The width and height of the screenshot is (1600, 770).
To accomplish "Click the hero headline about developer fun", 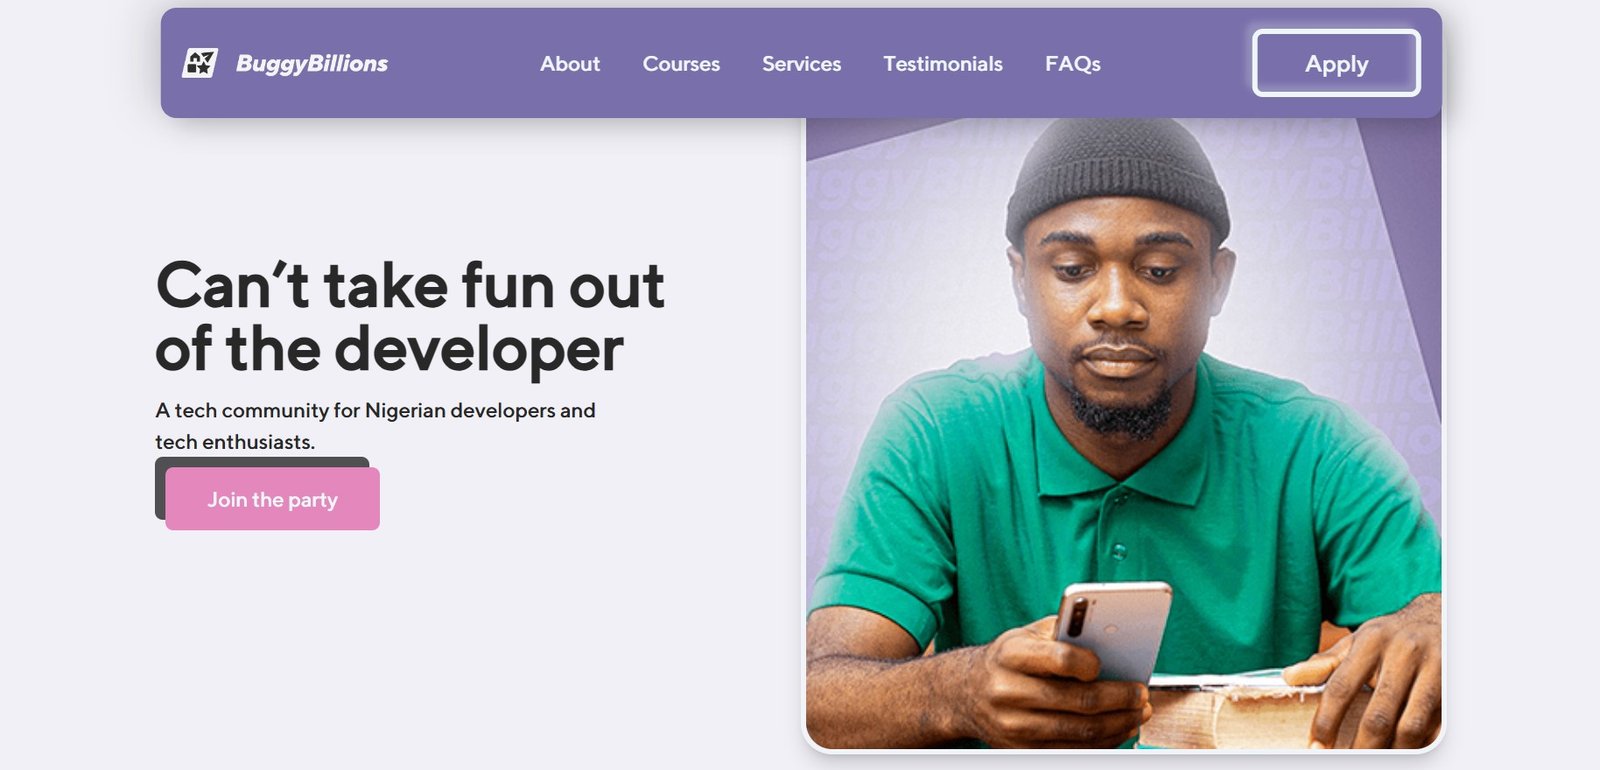I will click(x=410, y=317).
